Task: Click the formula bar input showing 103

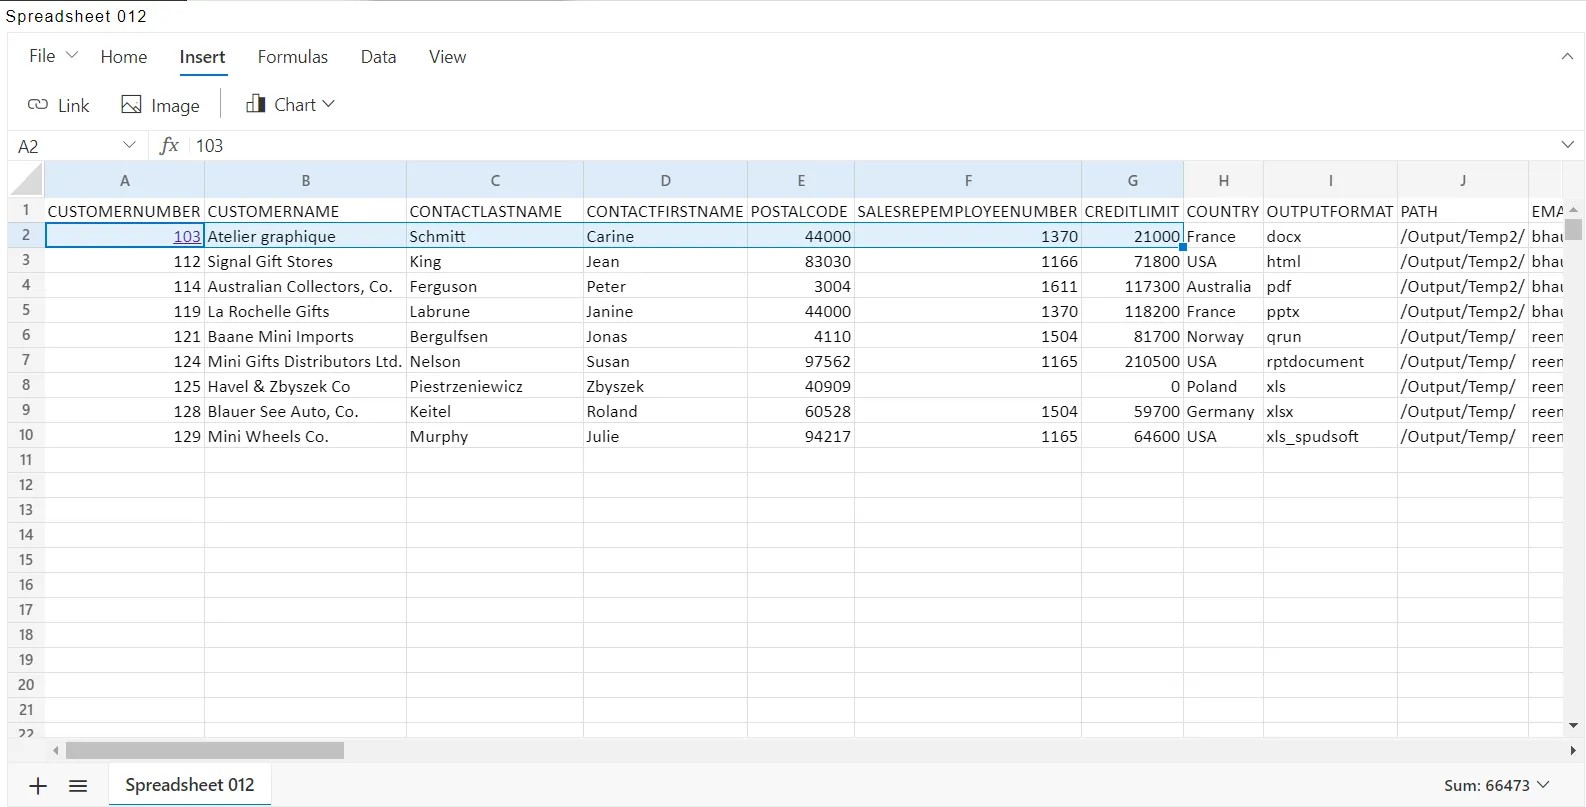Action: point(870,146)
